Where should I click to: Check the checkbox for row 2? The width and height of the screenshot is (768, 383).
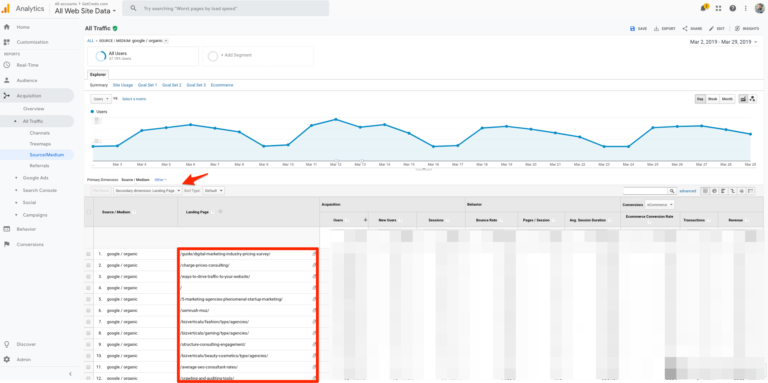point(89,265)
